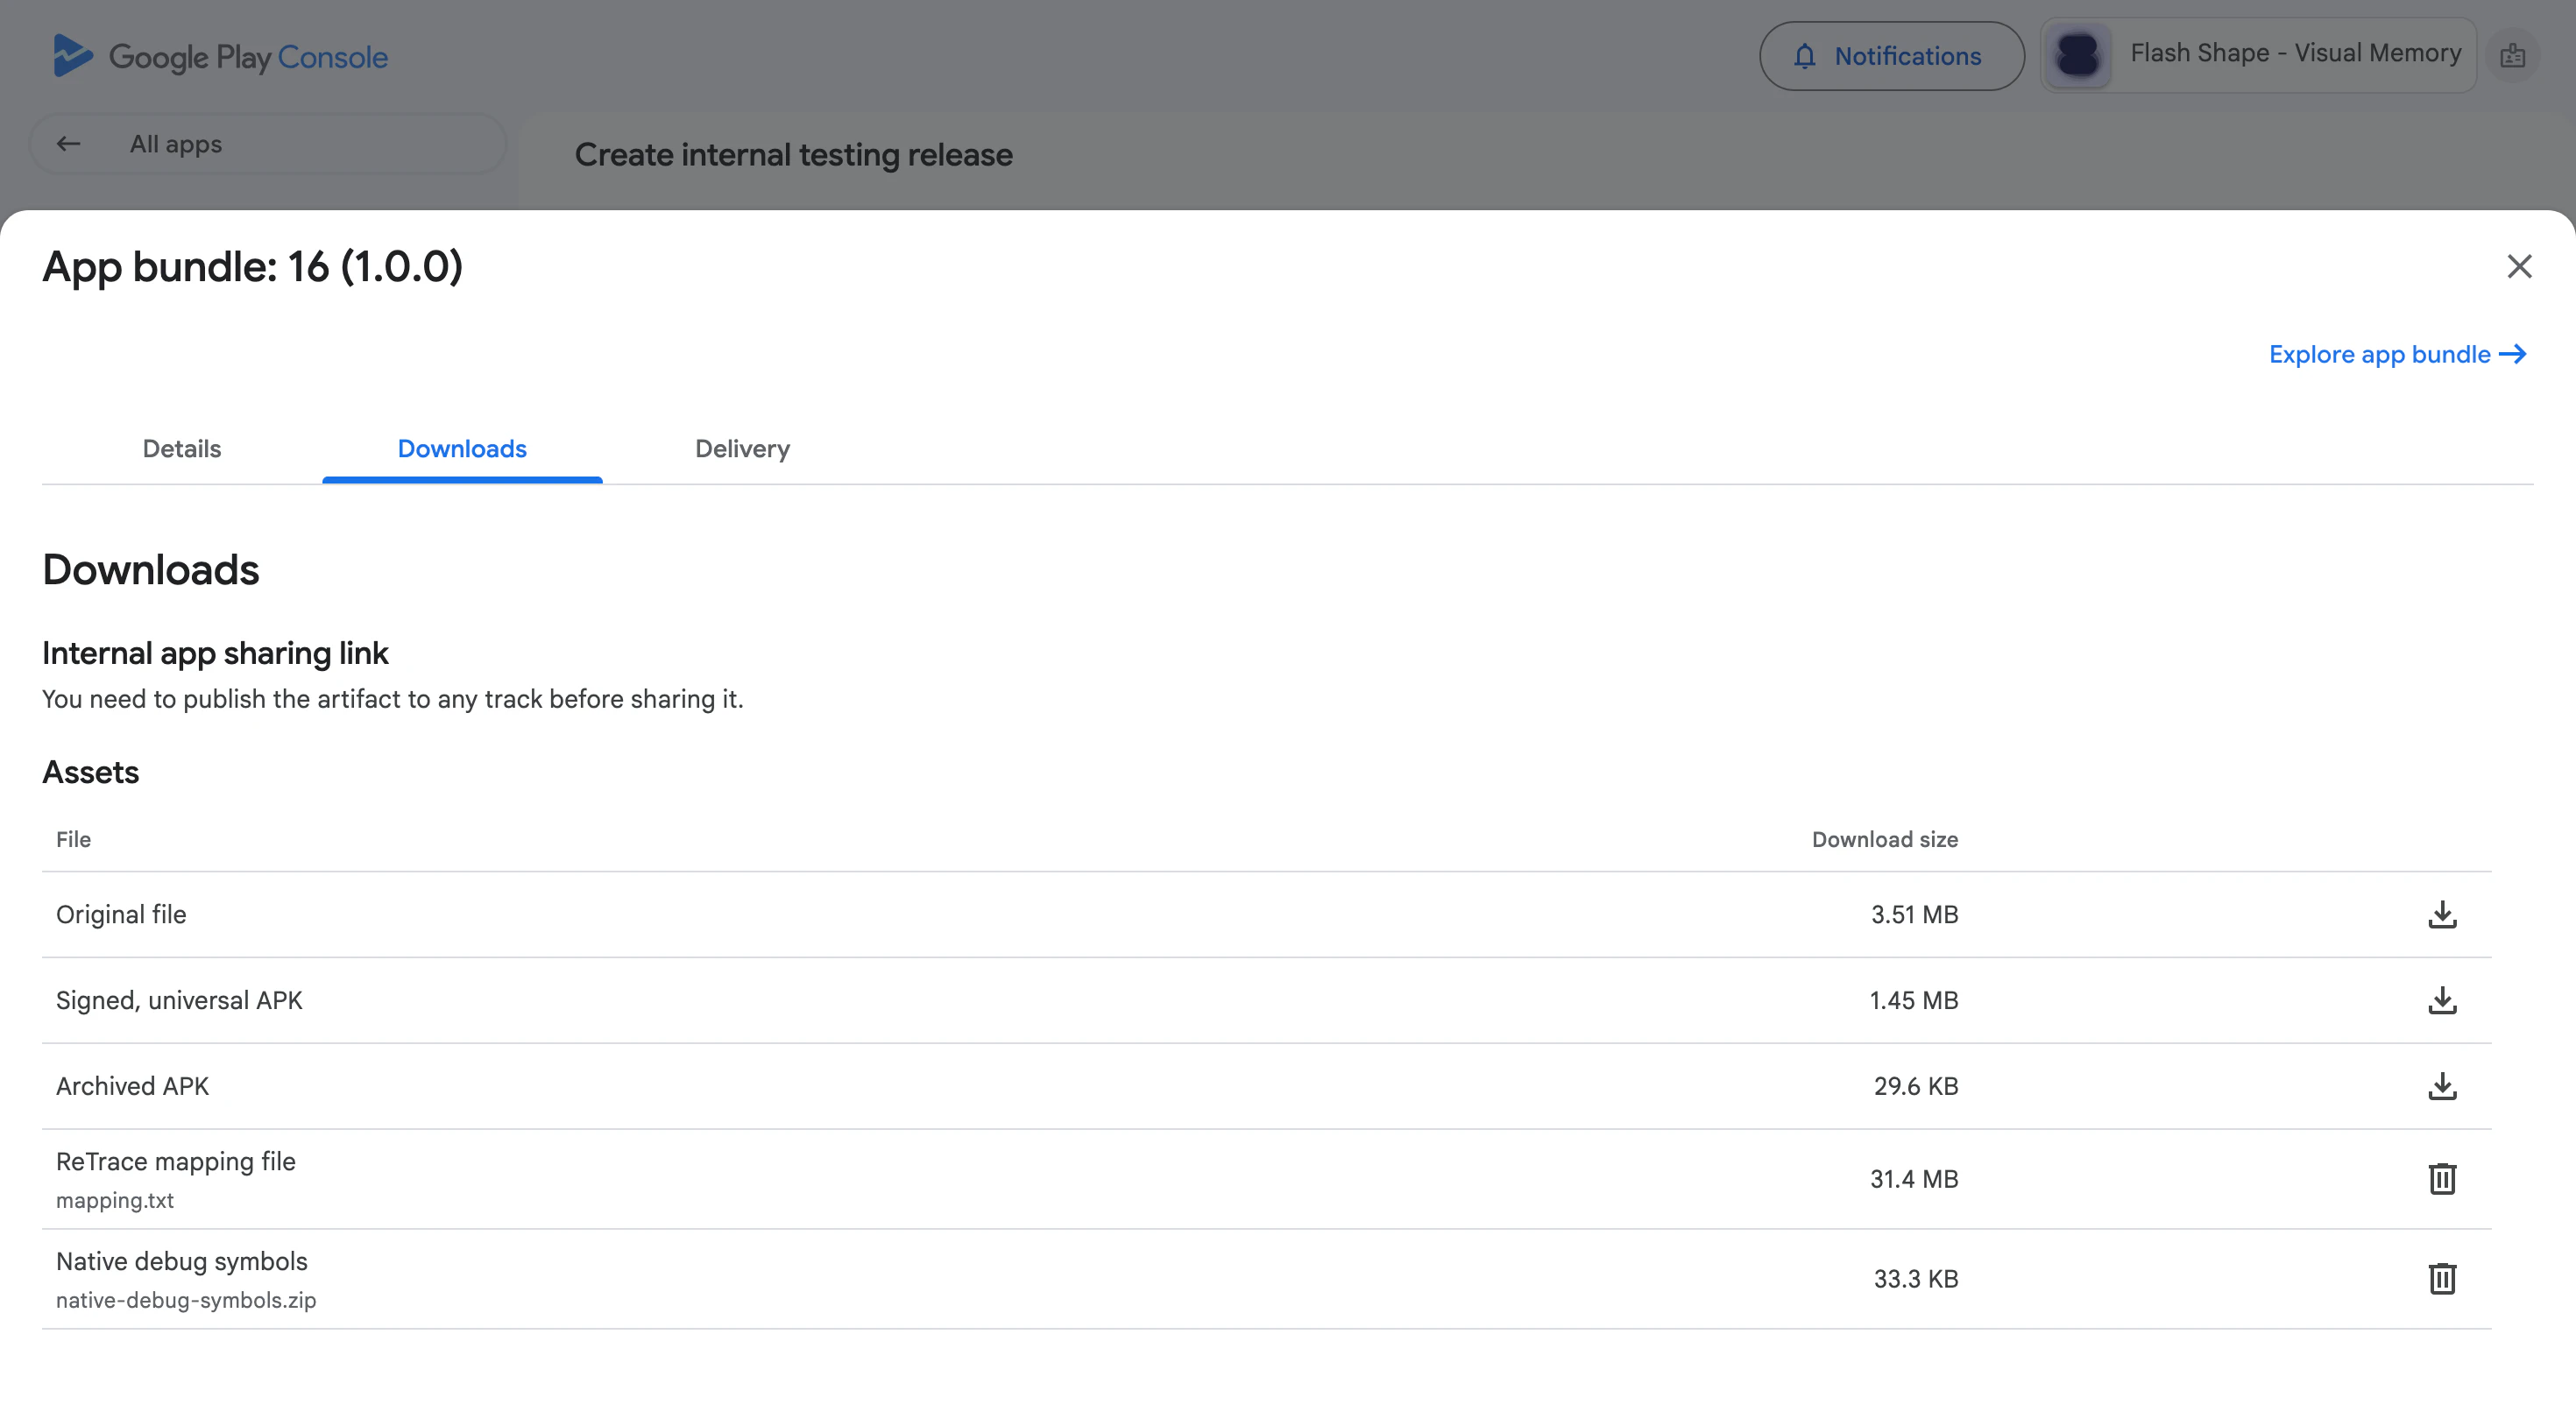Close the App bundle dialog
This screenshot has height=1419, width=2576.
tap(2519, 266)
